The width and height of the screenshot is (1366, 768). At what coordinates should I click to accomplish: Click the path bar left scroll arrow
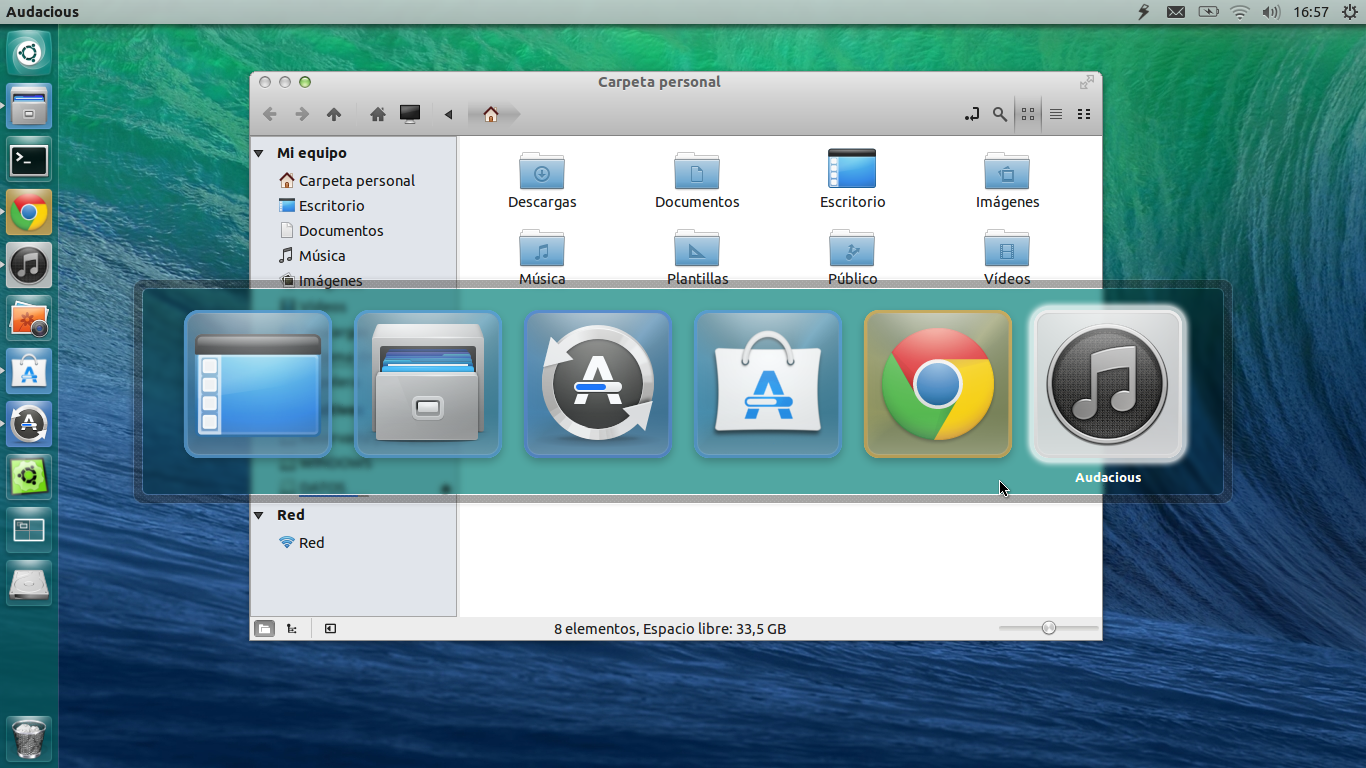(448, 114)
